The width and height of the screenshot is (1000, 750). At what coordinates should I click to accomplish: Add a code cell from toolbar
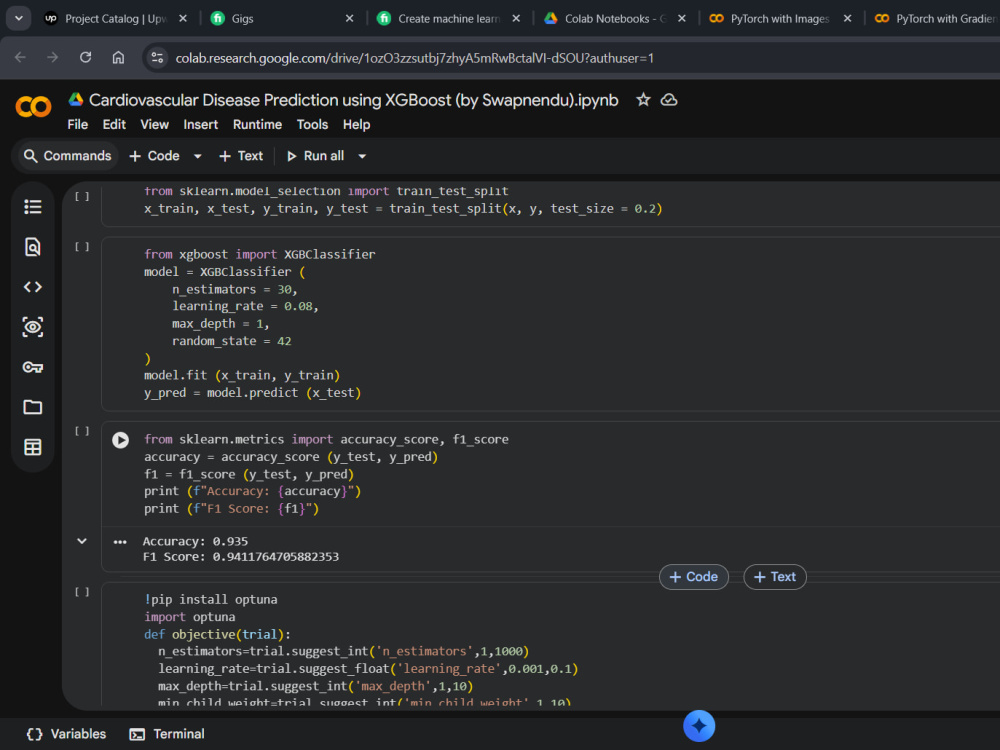click(x=154, y=156)
